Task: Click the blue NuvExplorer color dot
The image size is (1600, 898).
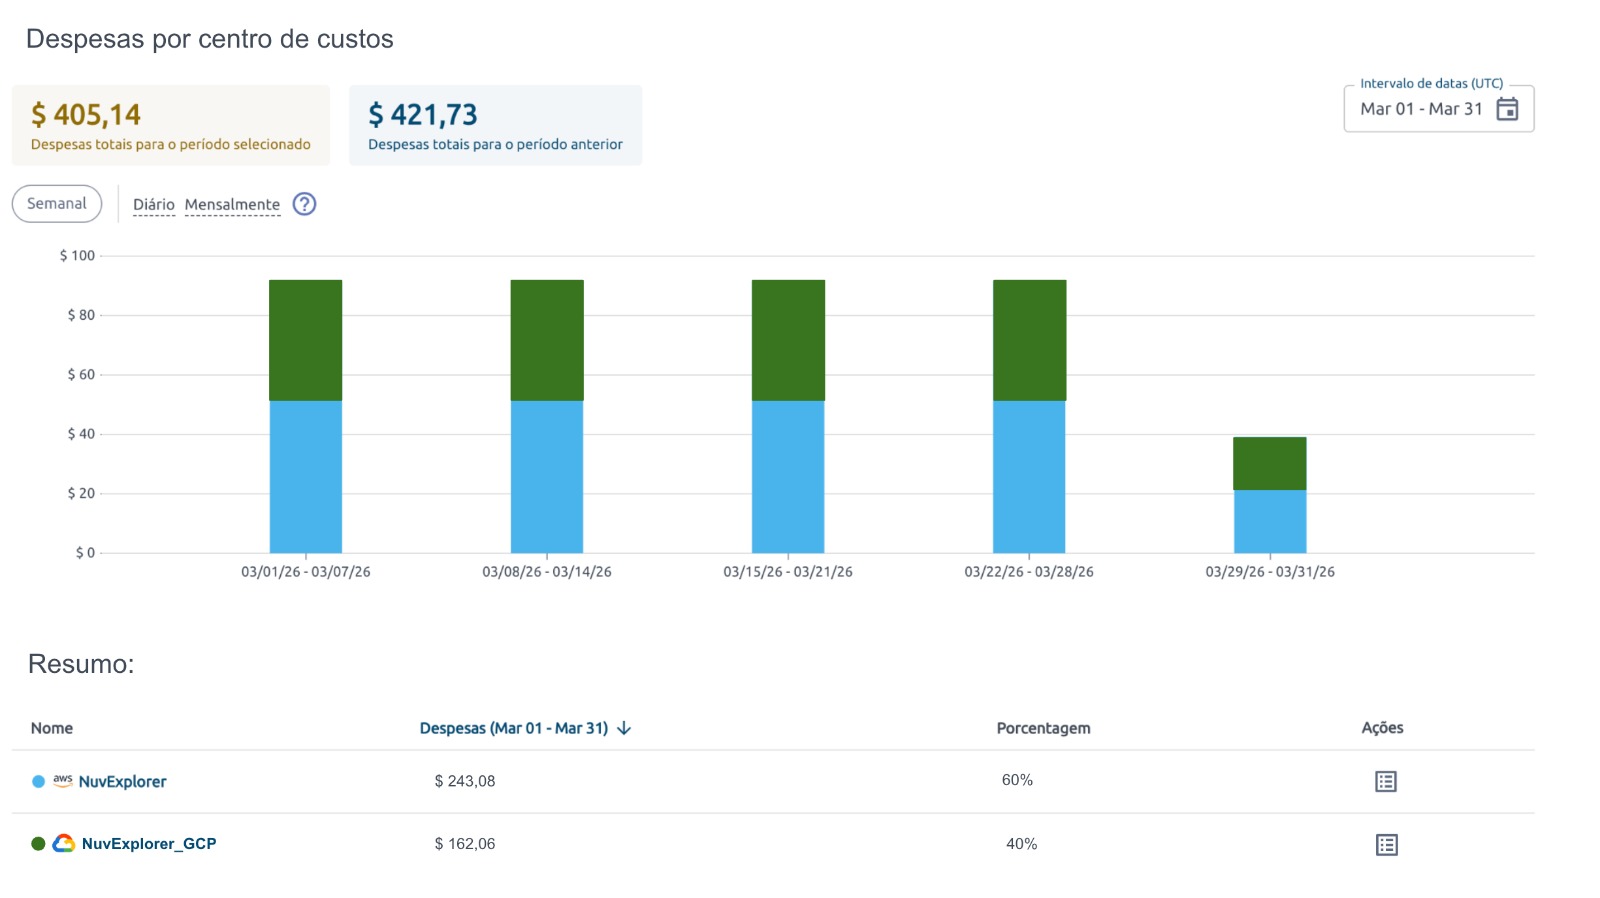Action: (x=39, y=781)
